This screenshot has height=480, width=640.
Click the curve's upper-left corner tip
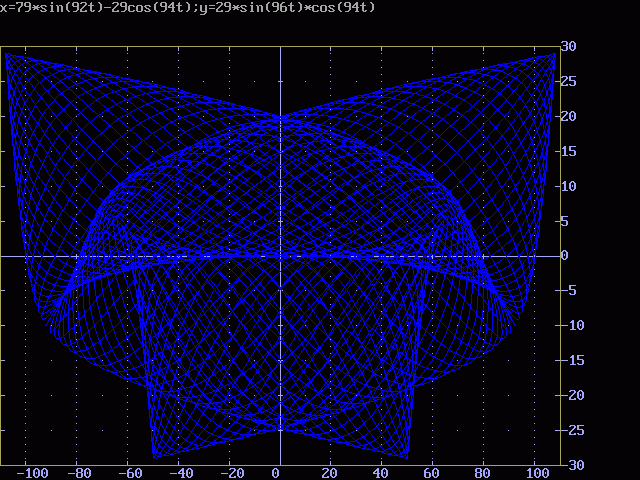7,54
